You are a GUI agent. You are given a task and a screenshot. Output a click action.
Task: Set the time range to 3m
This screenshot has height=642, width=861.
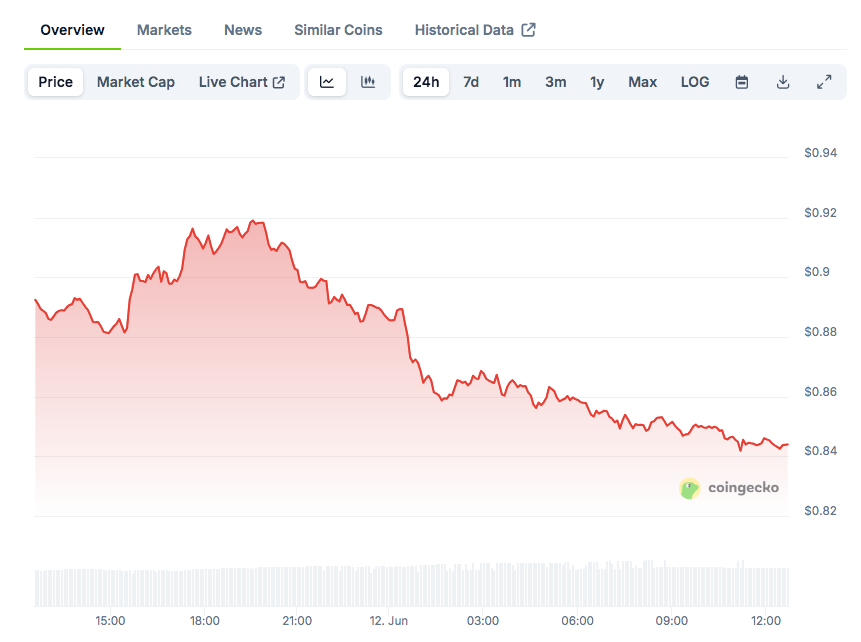[x=556, y=82]
